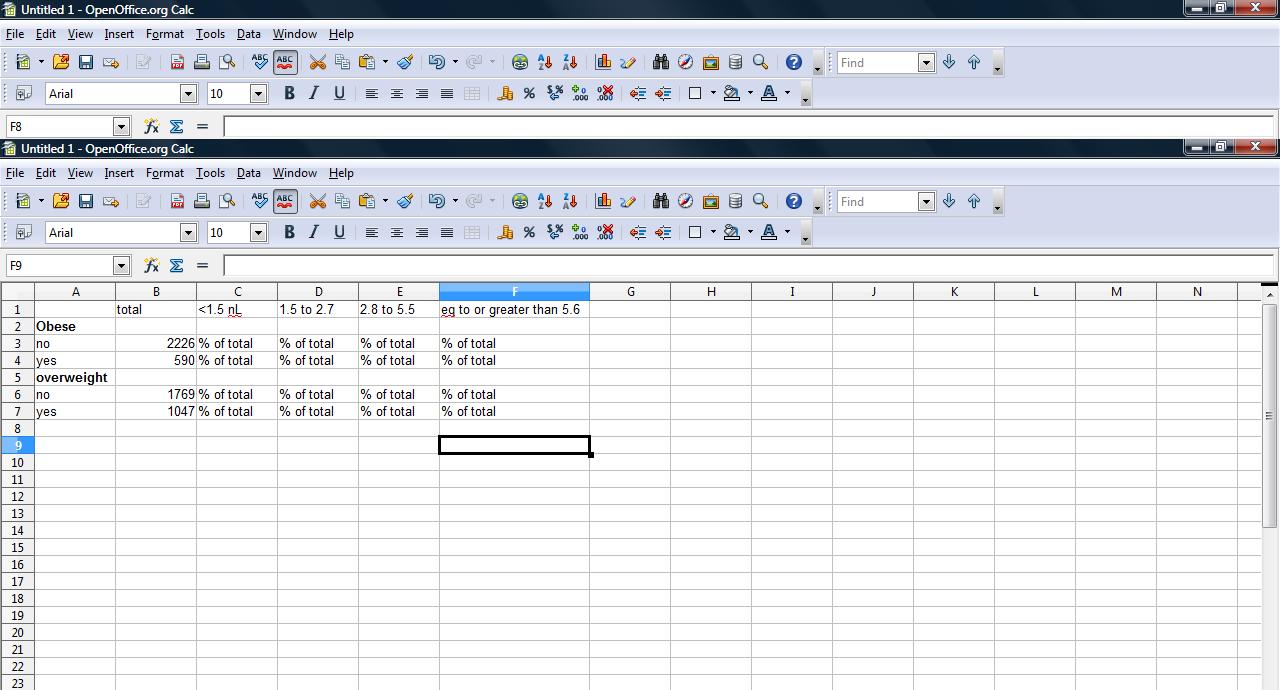1280x690 pixels.
Task: Expand the Name Box dropdown showing F9
Action: tap(121, 266)
